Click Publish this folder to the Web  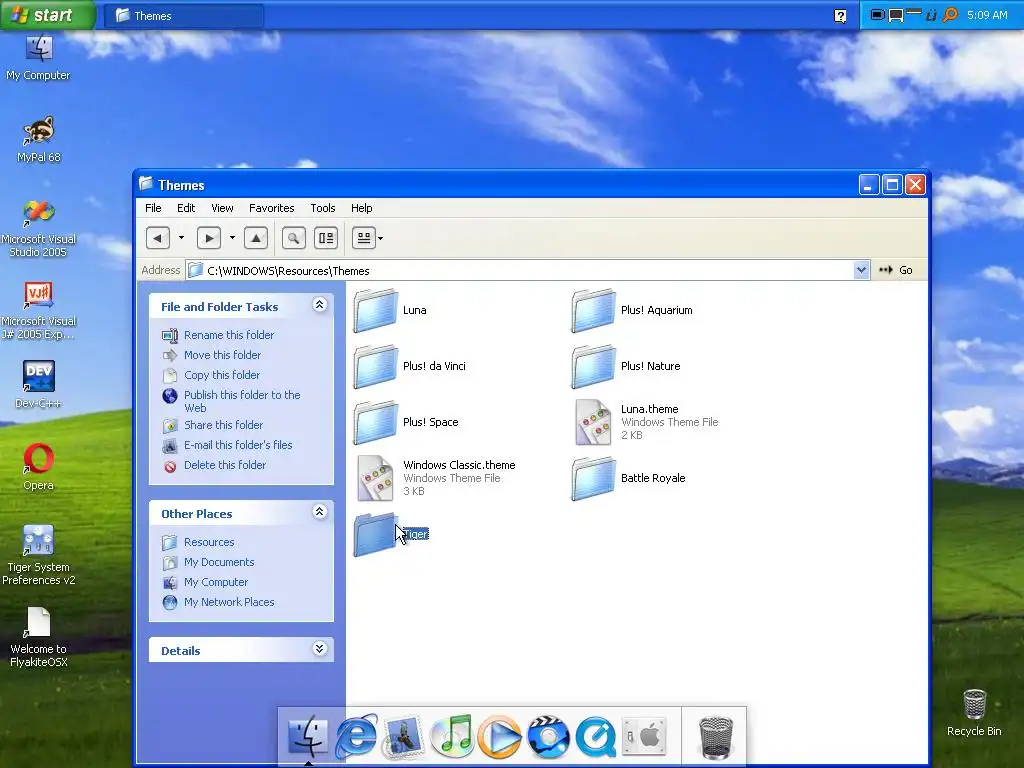(x=242, y=401)
